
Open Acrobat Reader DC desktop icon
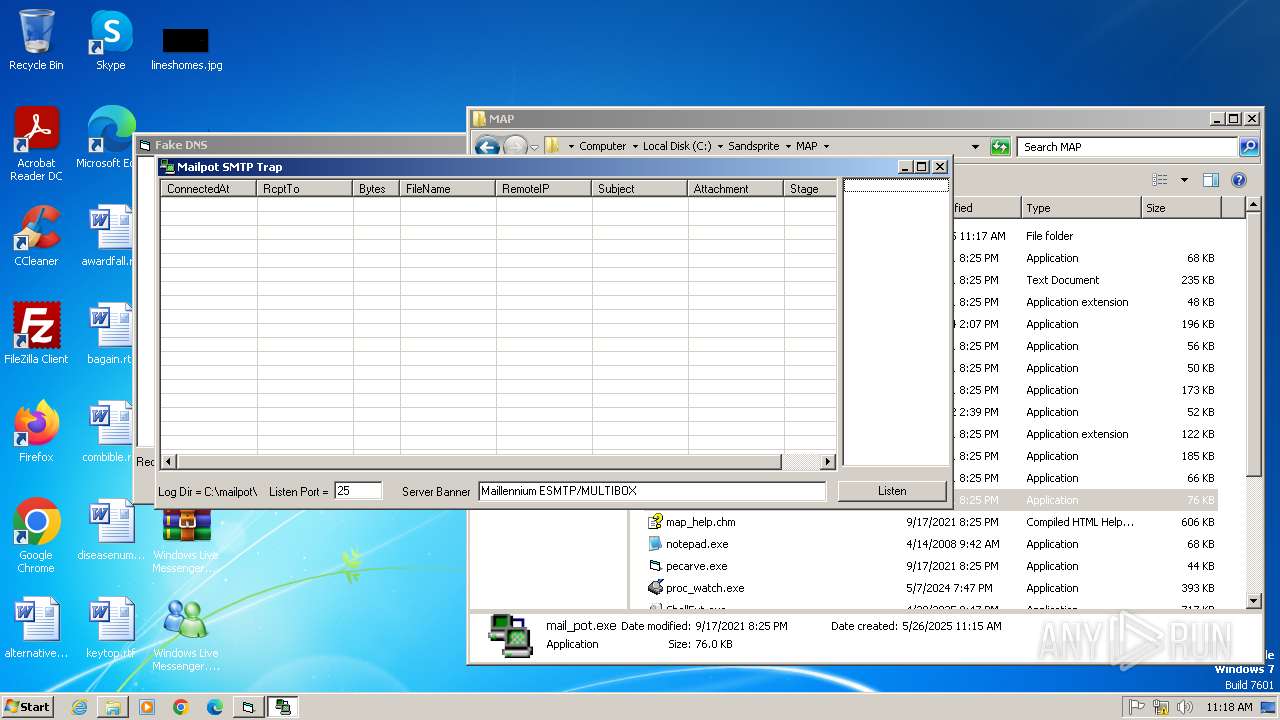pyautogui.click(x=36, y=144)
